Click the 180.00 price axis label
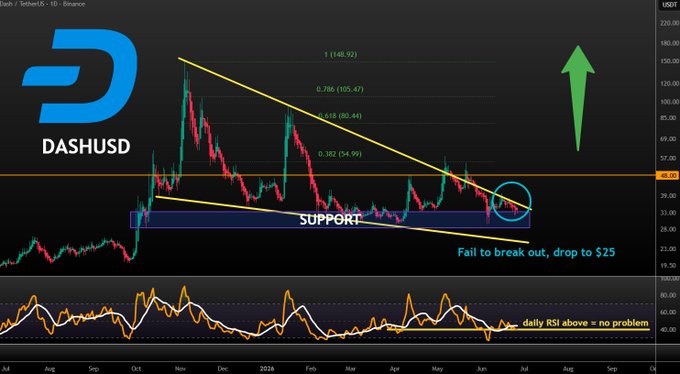680x374 pixels. tap(670, 43)
